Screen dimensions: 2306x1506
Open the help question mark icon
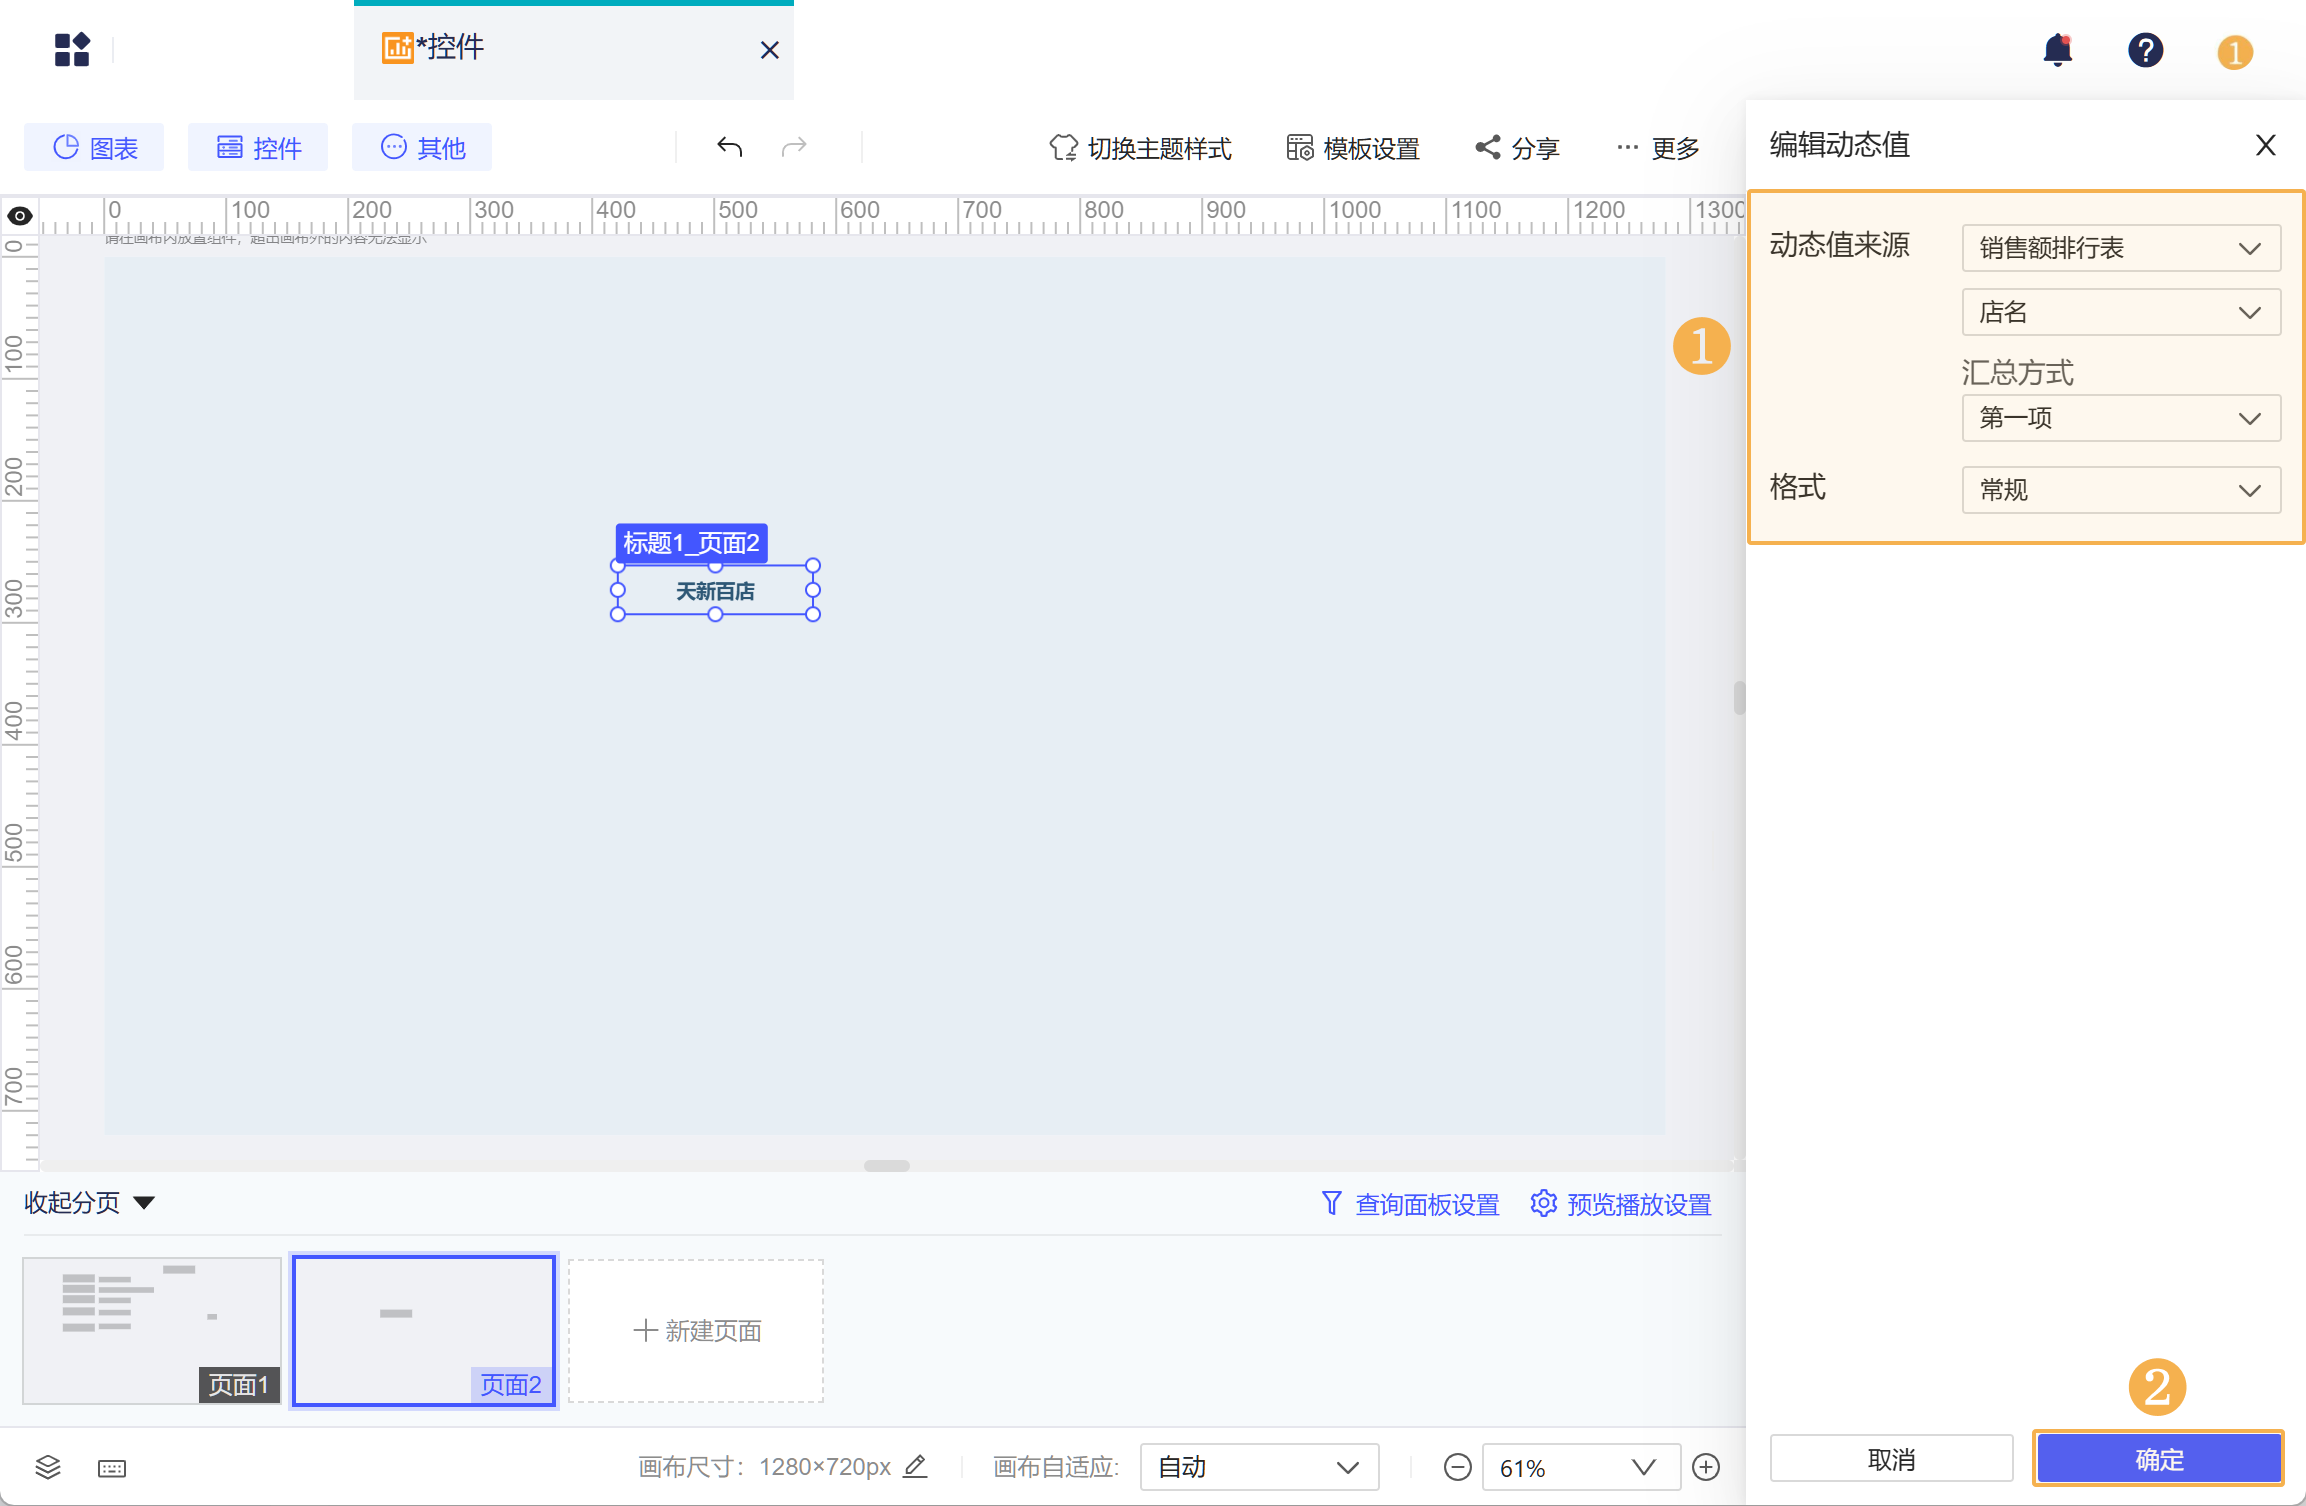(x=2145, y=50)
